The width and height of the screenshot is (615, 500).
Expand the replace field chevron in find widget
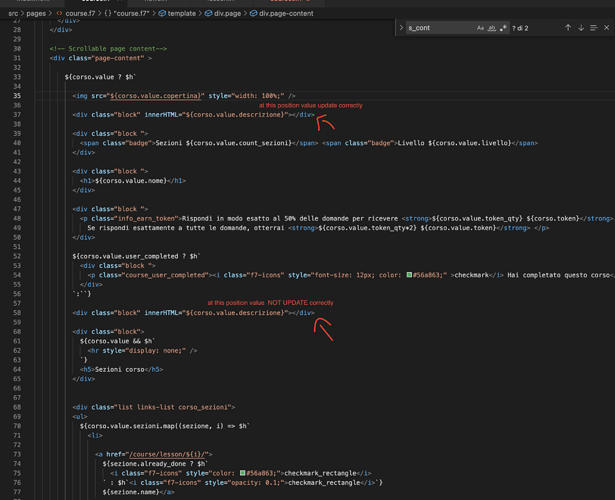click(401, 28)
